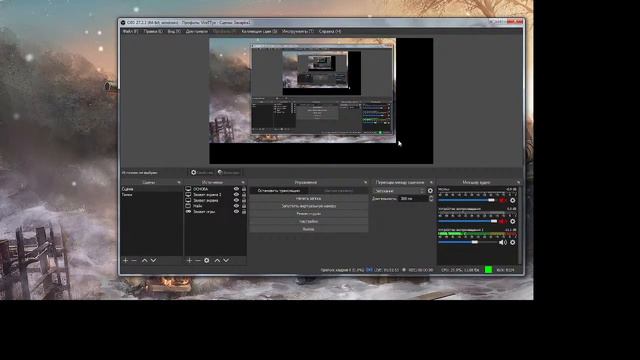640x360 pixels.
Task: Move the scene down in Сцены panel
Action: coord(153,260)
